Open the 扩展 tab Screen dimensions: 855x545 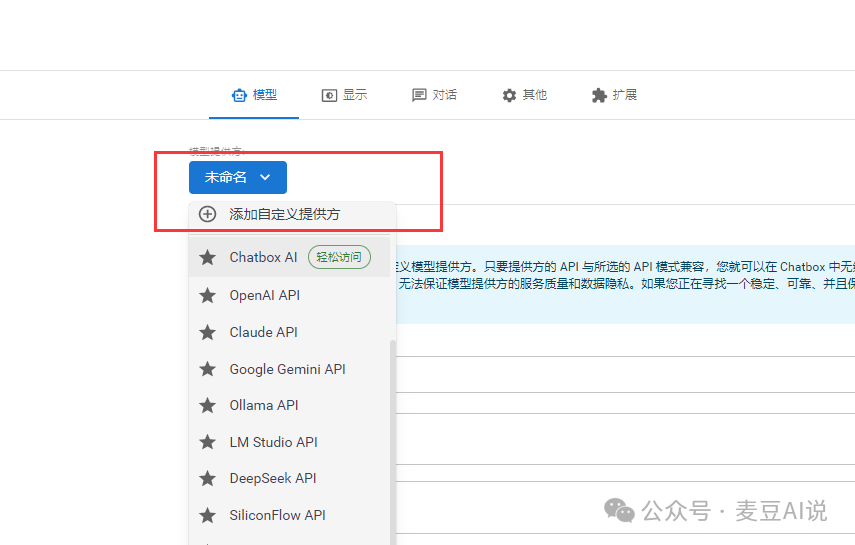pos(614,95)
